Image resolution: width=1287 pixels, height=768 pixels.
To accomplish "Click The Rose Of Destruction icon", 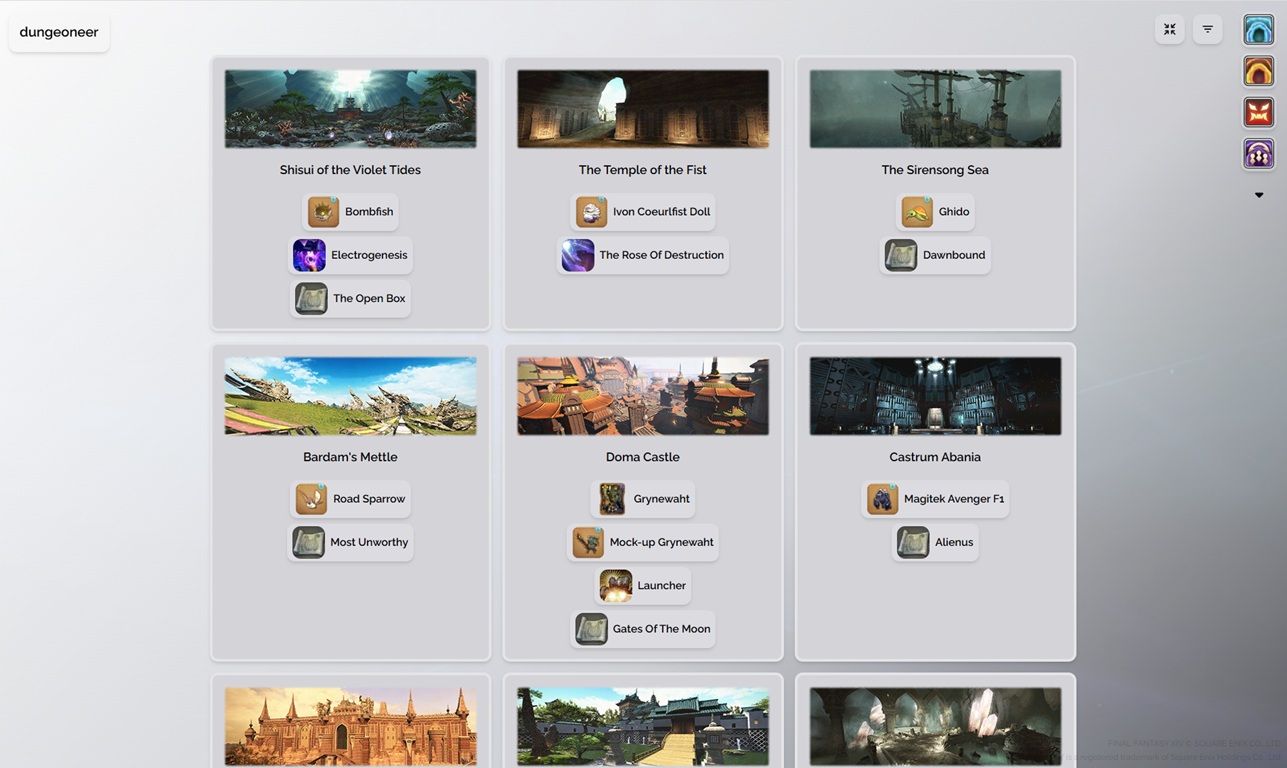I will [578, 255].
